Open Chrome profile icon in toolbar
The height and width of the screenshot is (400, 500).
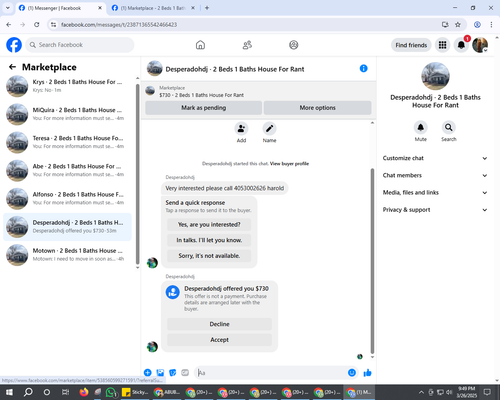477,24
